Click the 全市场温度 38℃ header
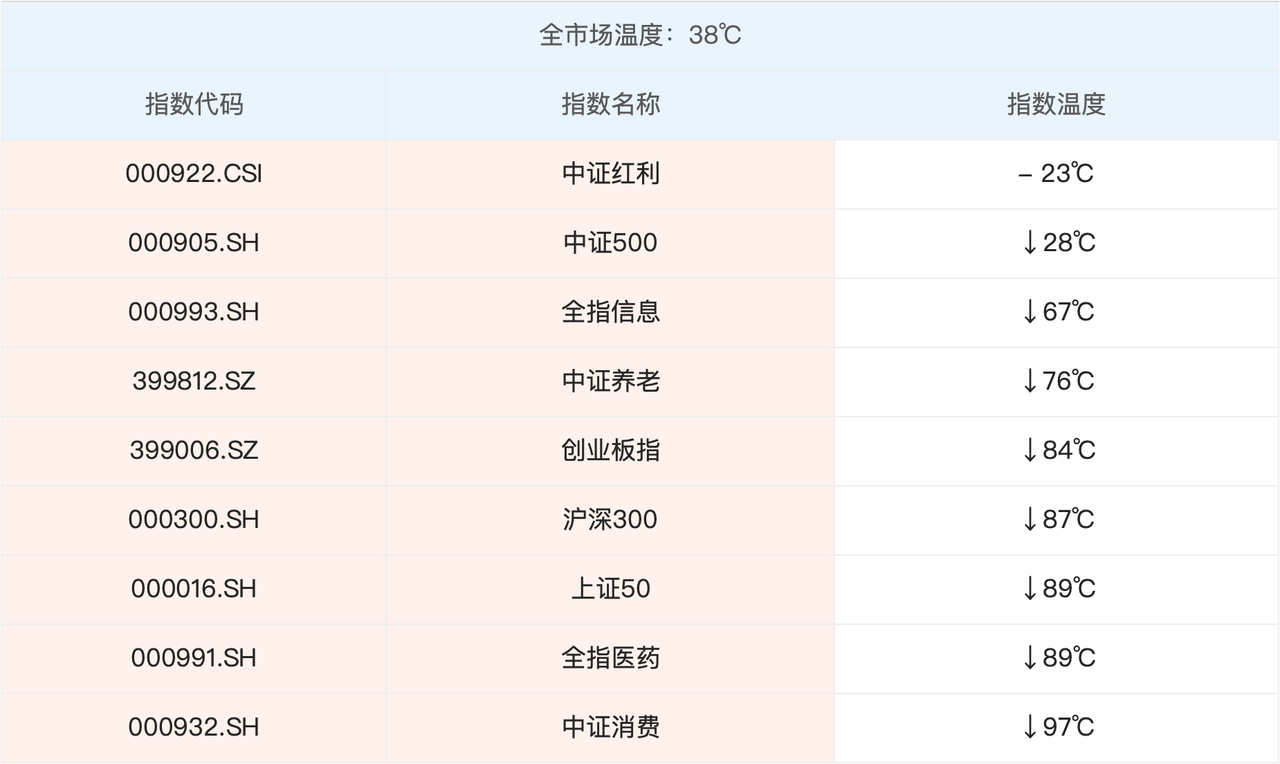Screen dimensions: 1280x764 coord(640,36)
